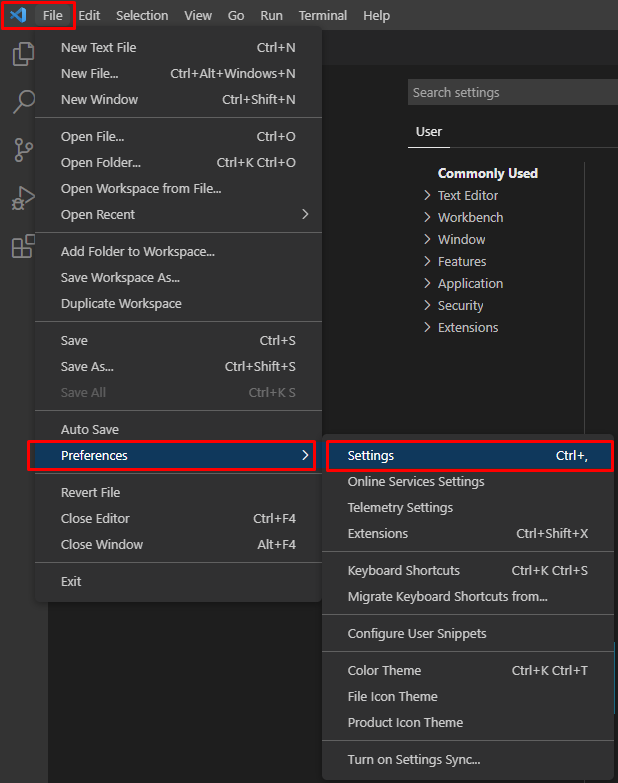618x783 pixels.
Task: Open the View menu
Action: 198,15
